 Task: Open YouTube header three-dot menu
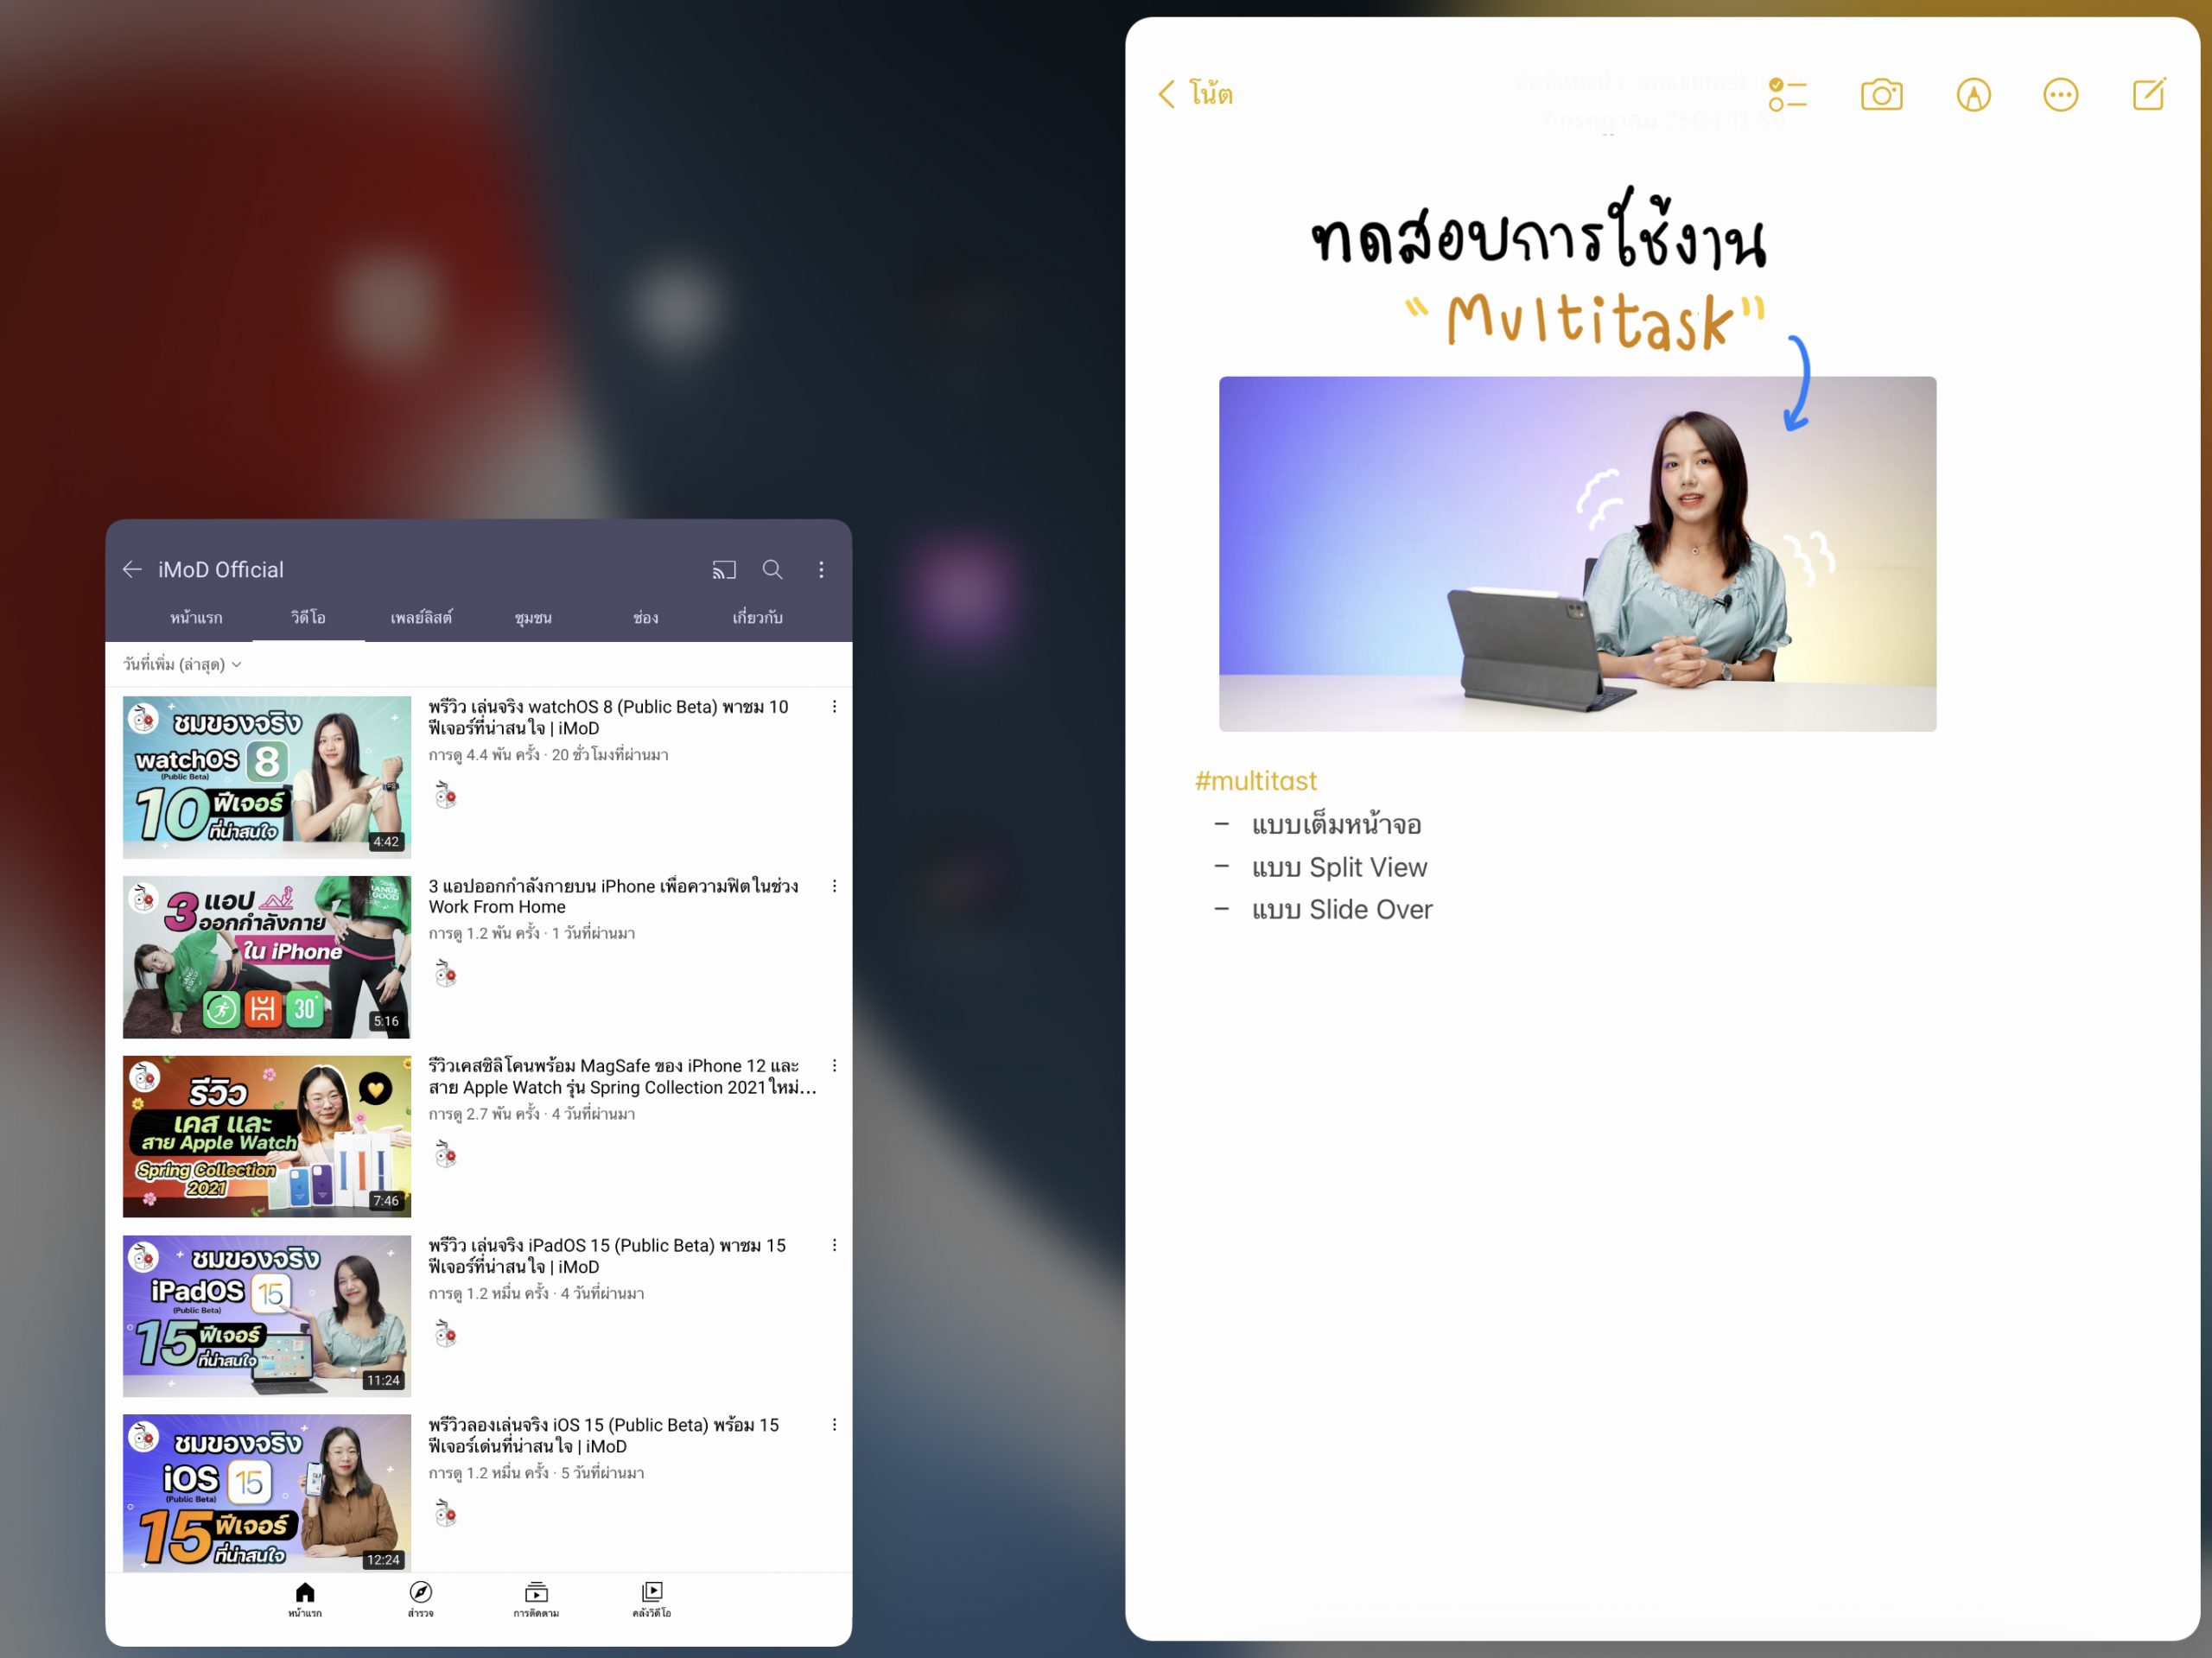click(821, 570)
